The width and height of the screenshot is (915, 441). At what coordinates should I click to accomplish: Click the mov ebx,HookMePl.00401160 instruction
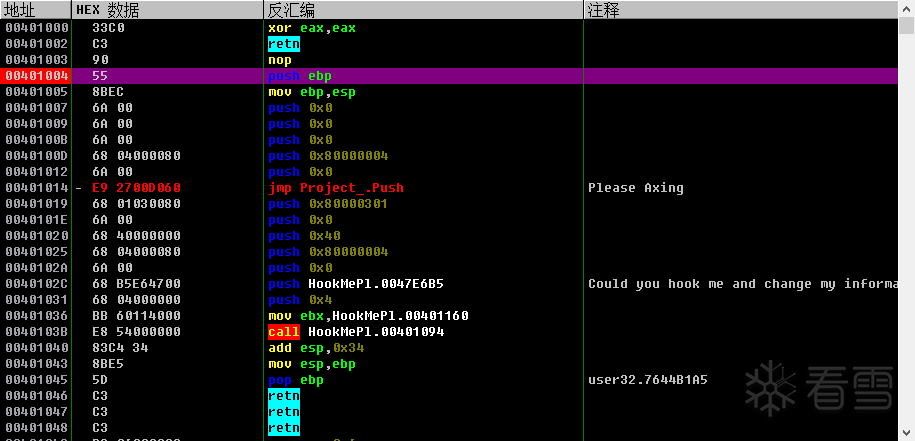click(368, 316)
